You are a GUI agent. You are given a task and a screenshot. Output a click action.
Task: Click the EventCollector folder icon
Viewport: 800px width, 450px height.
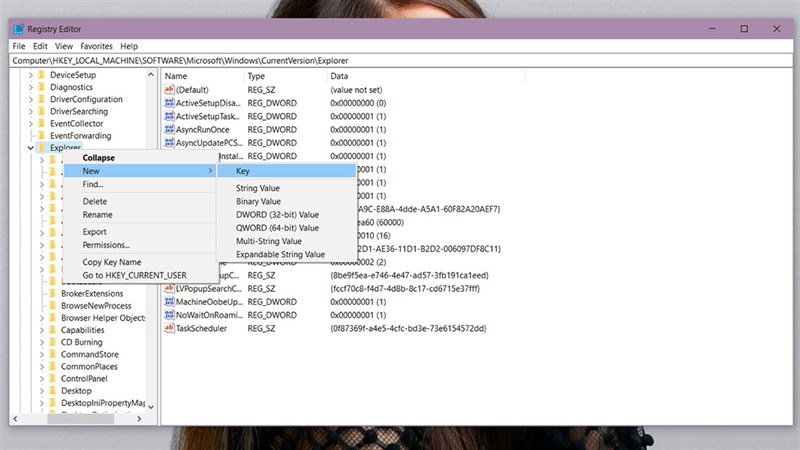[x=42, y=124]
